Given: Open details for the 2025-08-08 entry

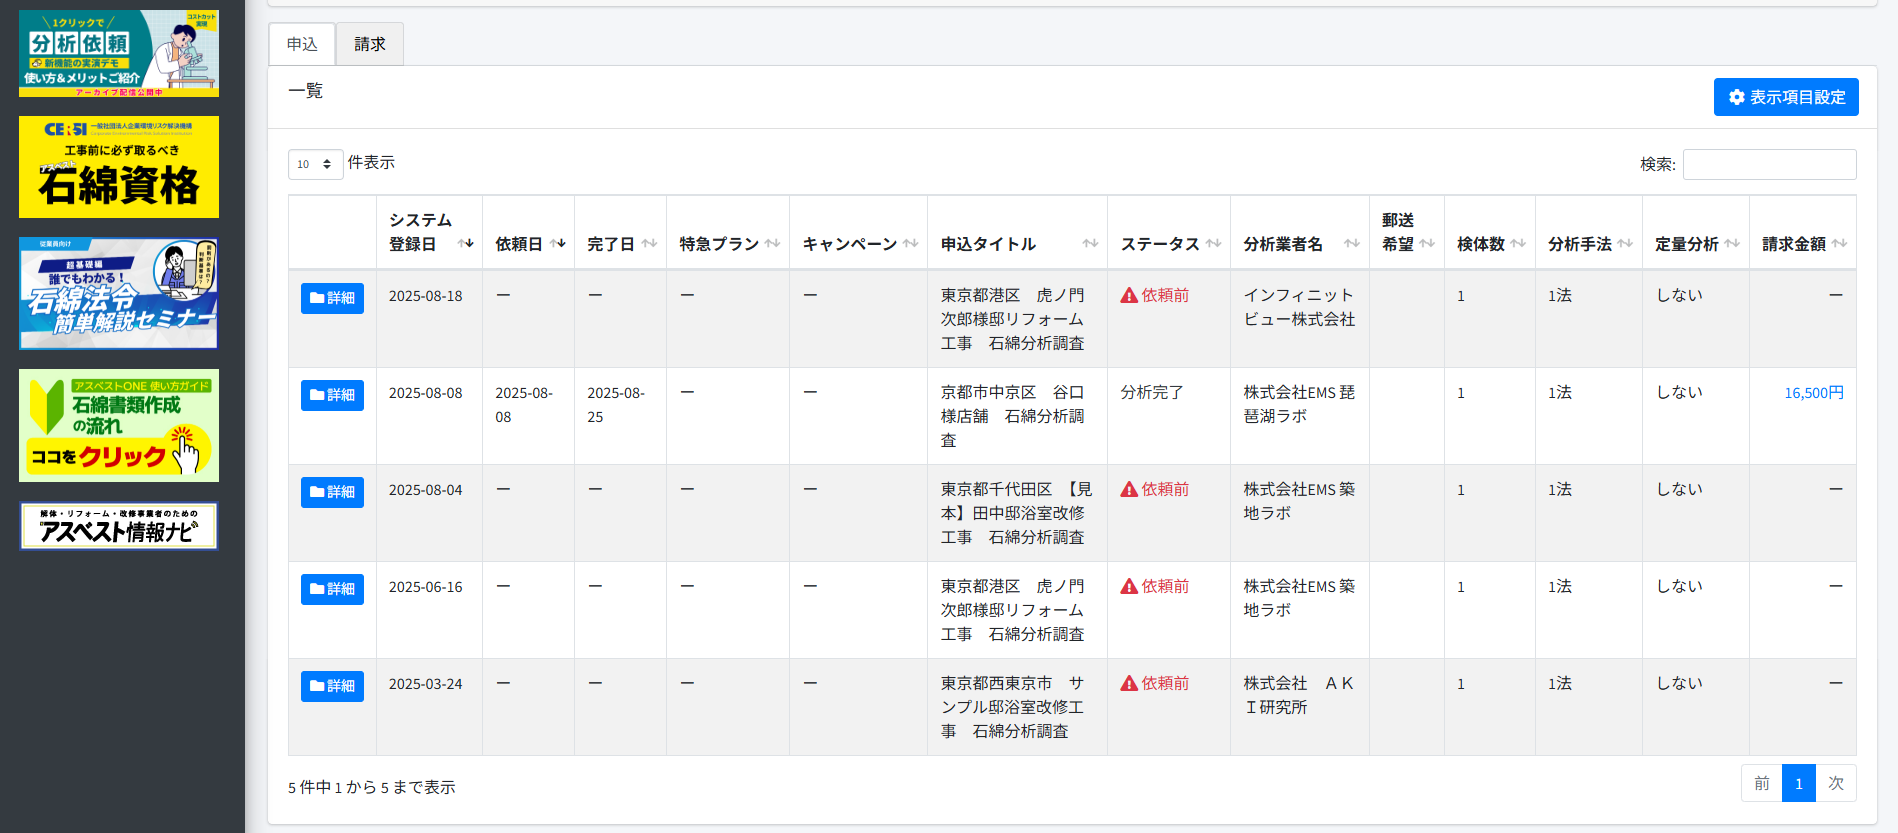Looking at the screenshot, I should 332,395.
